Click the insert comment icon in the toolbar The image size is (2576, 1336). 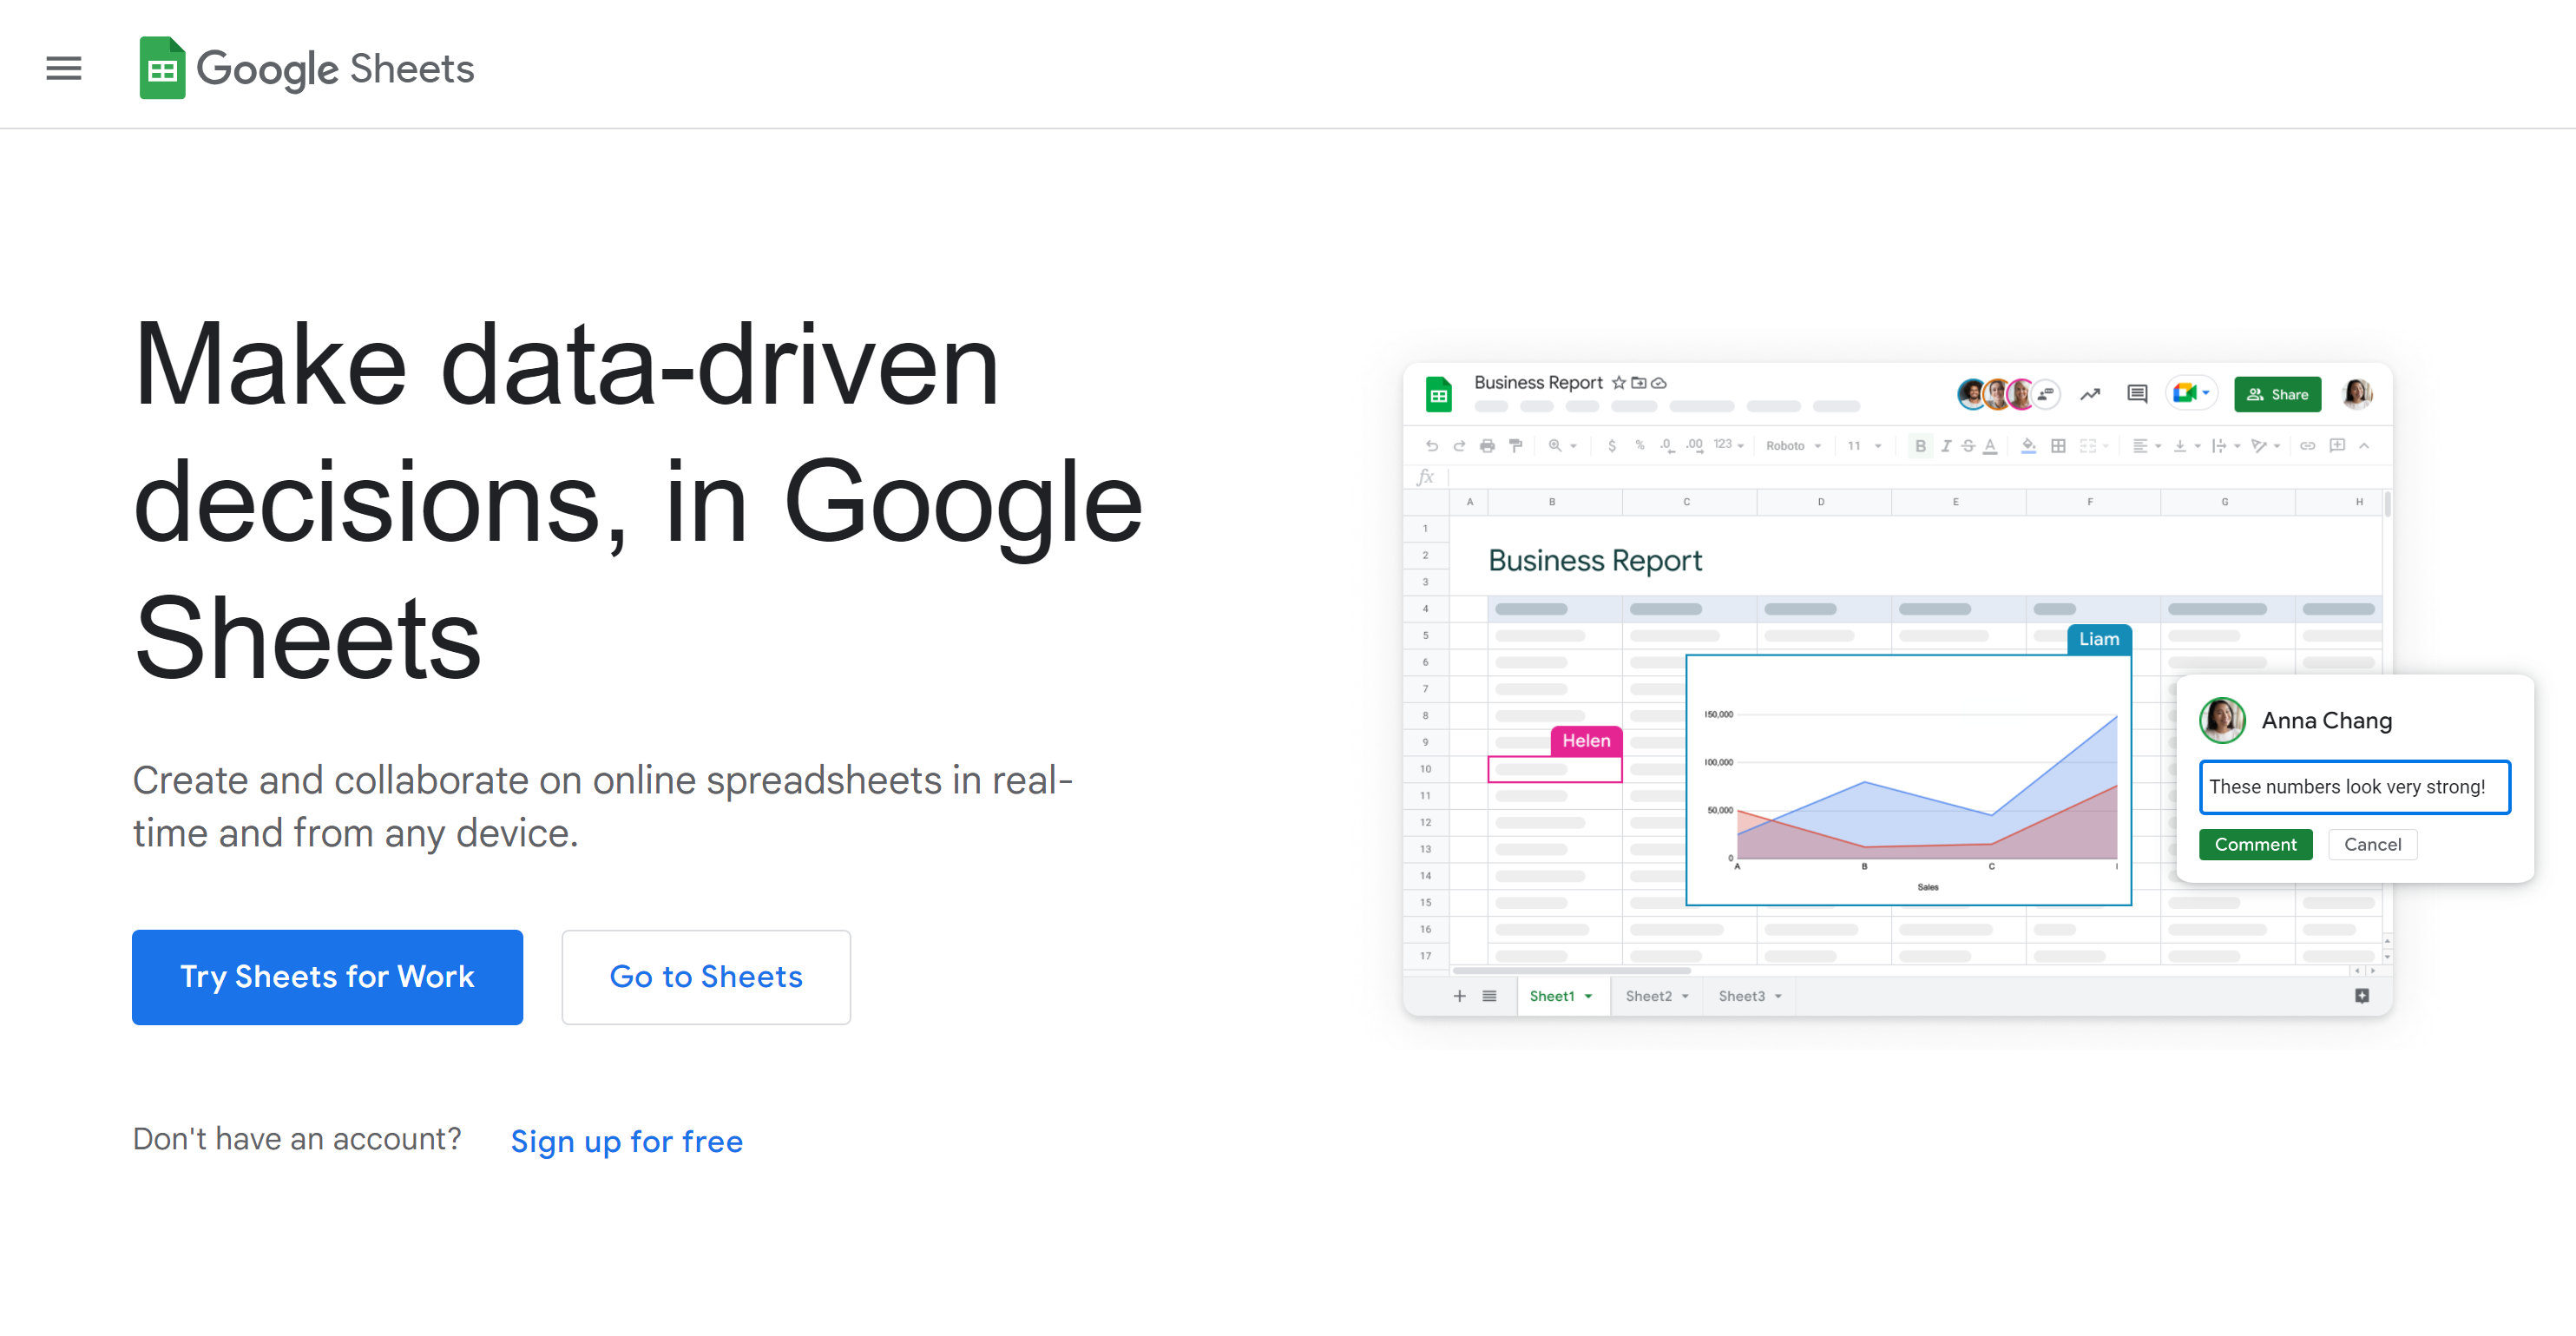(x=2337, y=445)
